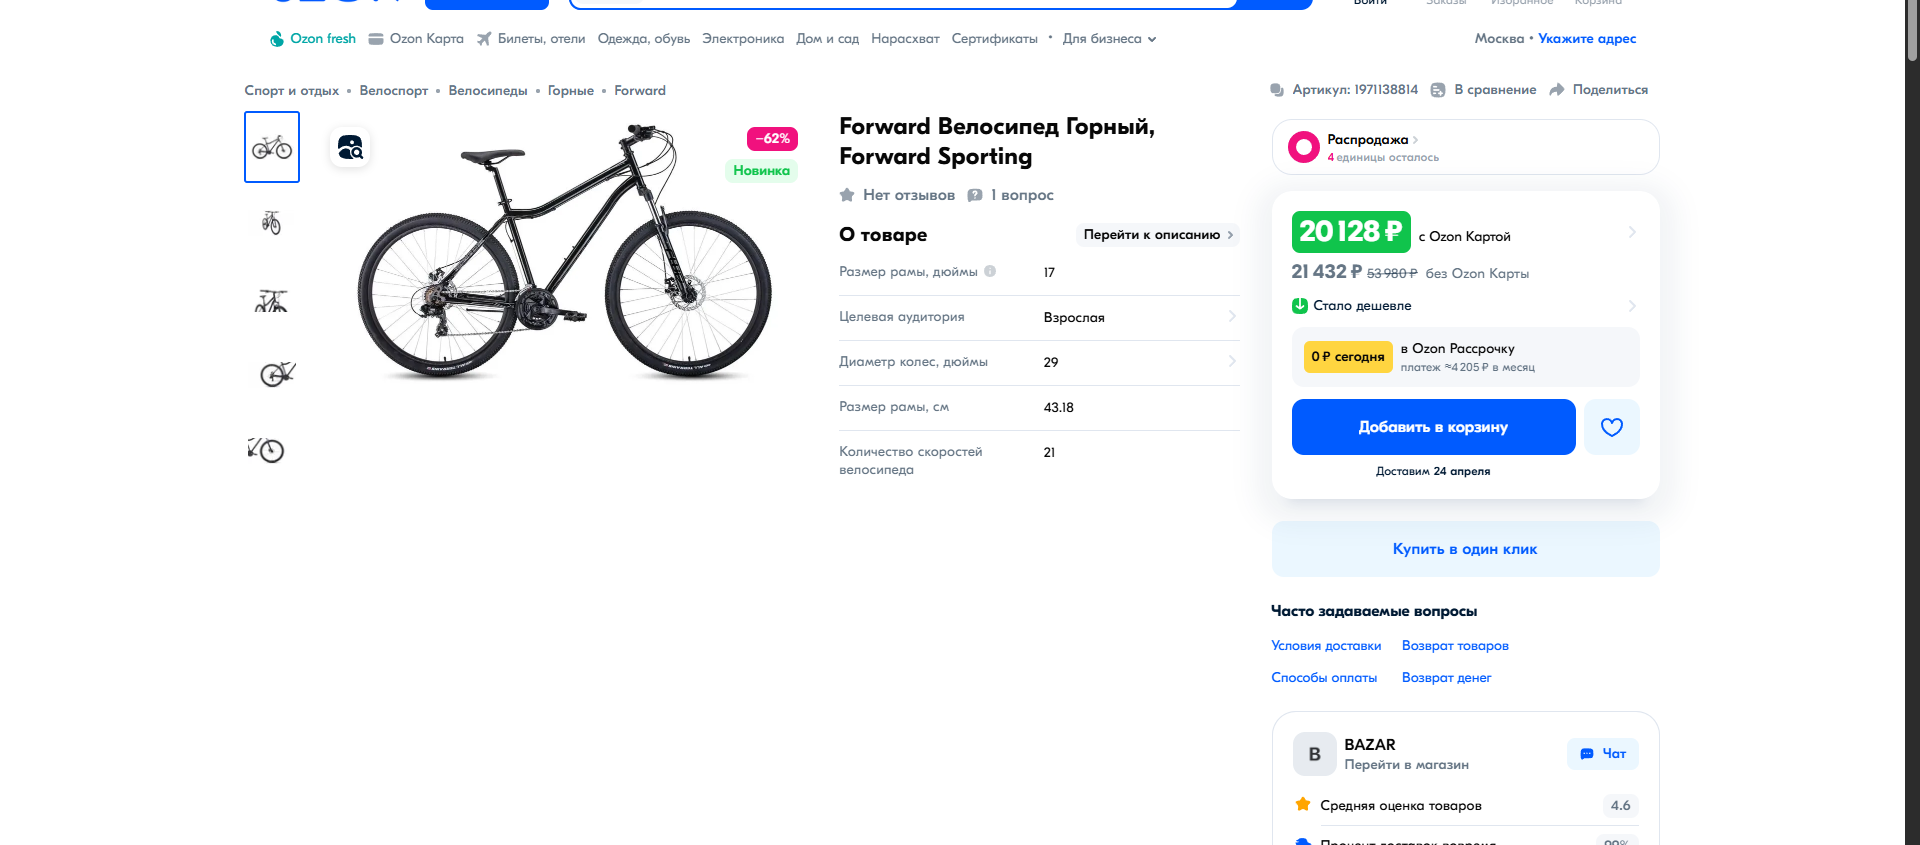Copy article number via Артикул icon

1277,90
